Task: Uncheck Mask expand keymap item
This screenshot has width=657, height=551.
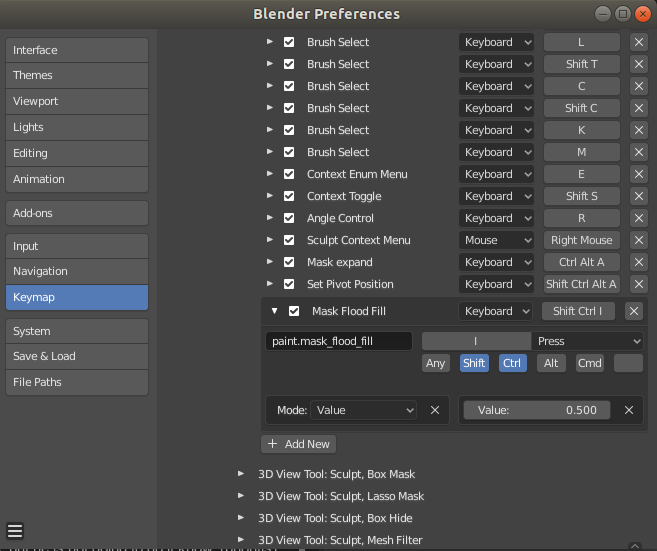Action: (x=289, y=262)
